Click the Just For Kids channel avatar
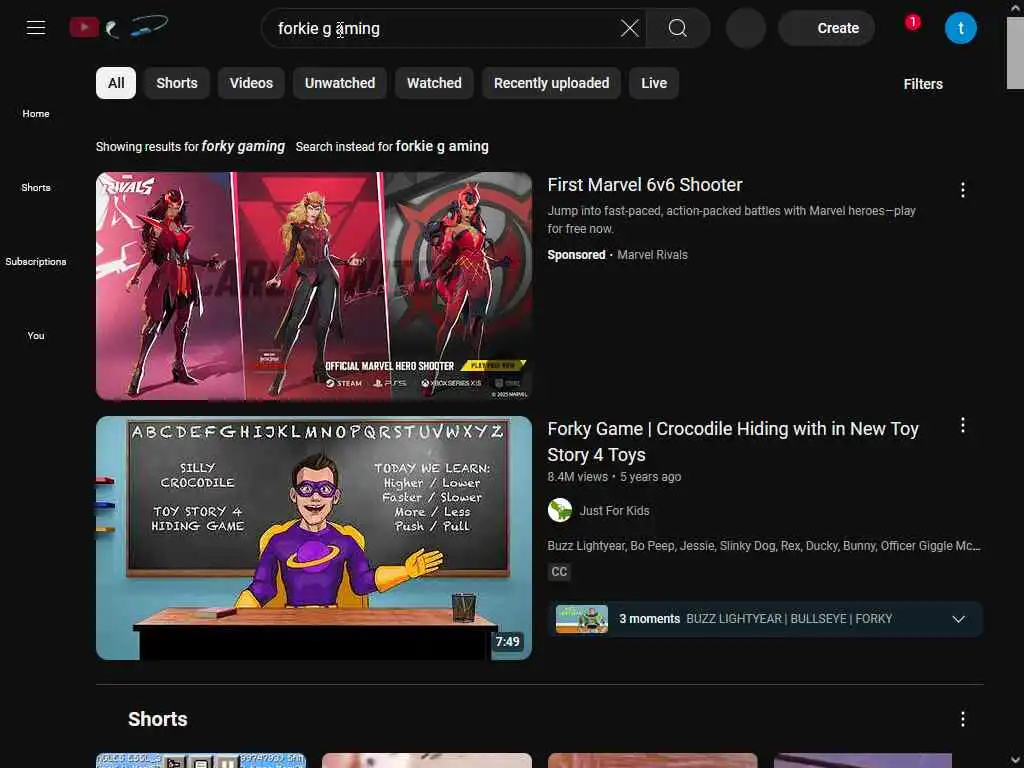This screenshot has width=1024, height=768. coord(560,510)
